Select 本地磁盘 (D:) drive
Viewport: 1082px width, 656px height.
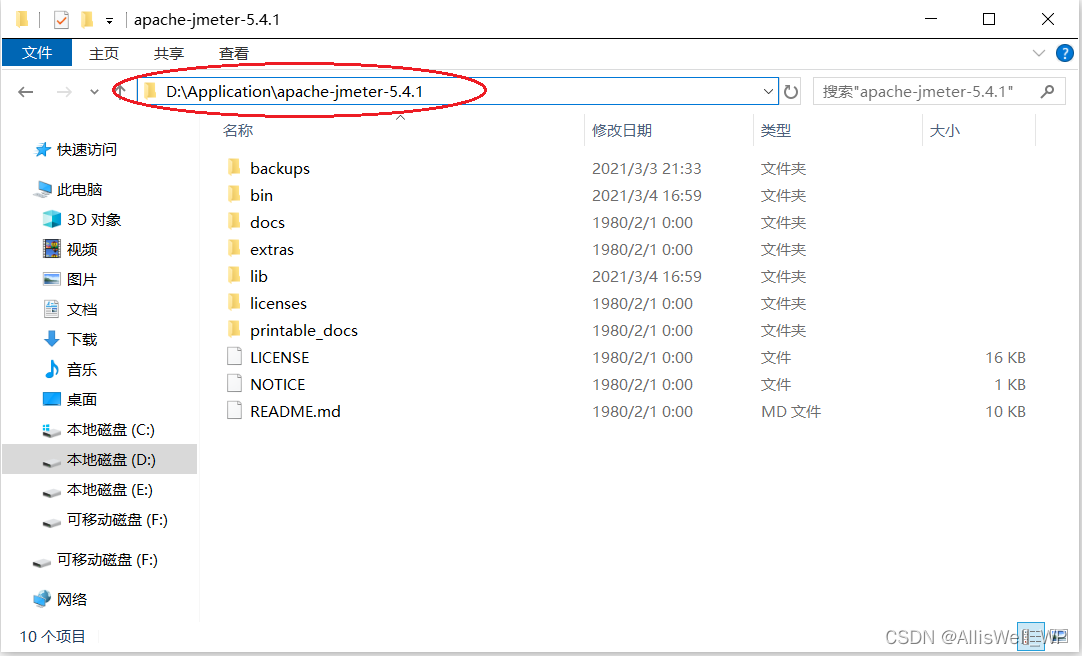(x=99, y=459)
